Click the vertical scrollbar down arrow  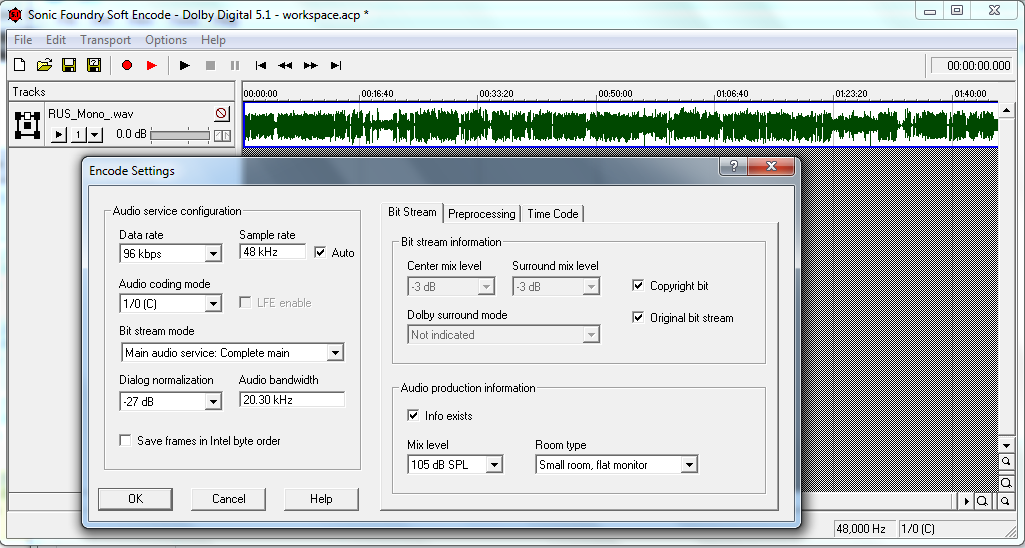(1006, 445)
